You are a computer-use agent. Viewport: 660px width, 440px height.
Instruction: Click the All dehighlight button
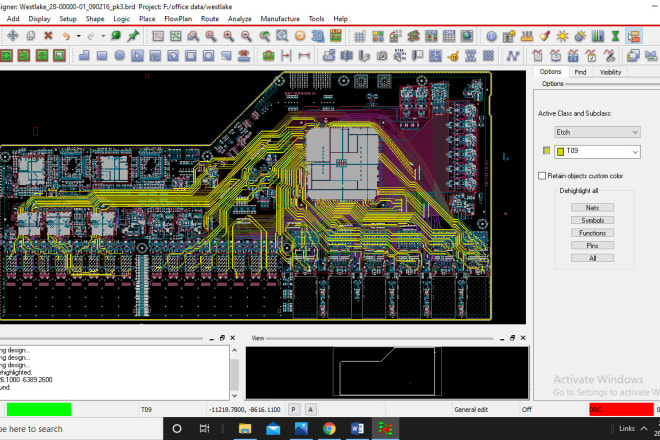coord(592,258)
